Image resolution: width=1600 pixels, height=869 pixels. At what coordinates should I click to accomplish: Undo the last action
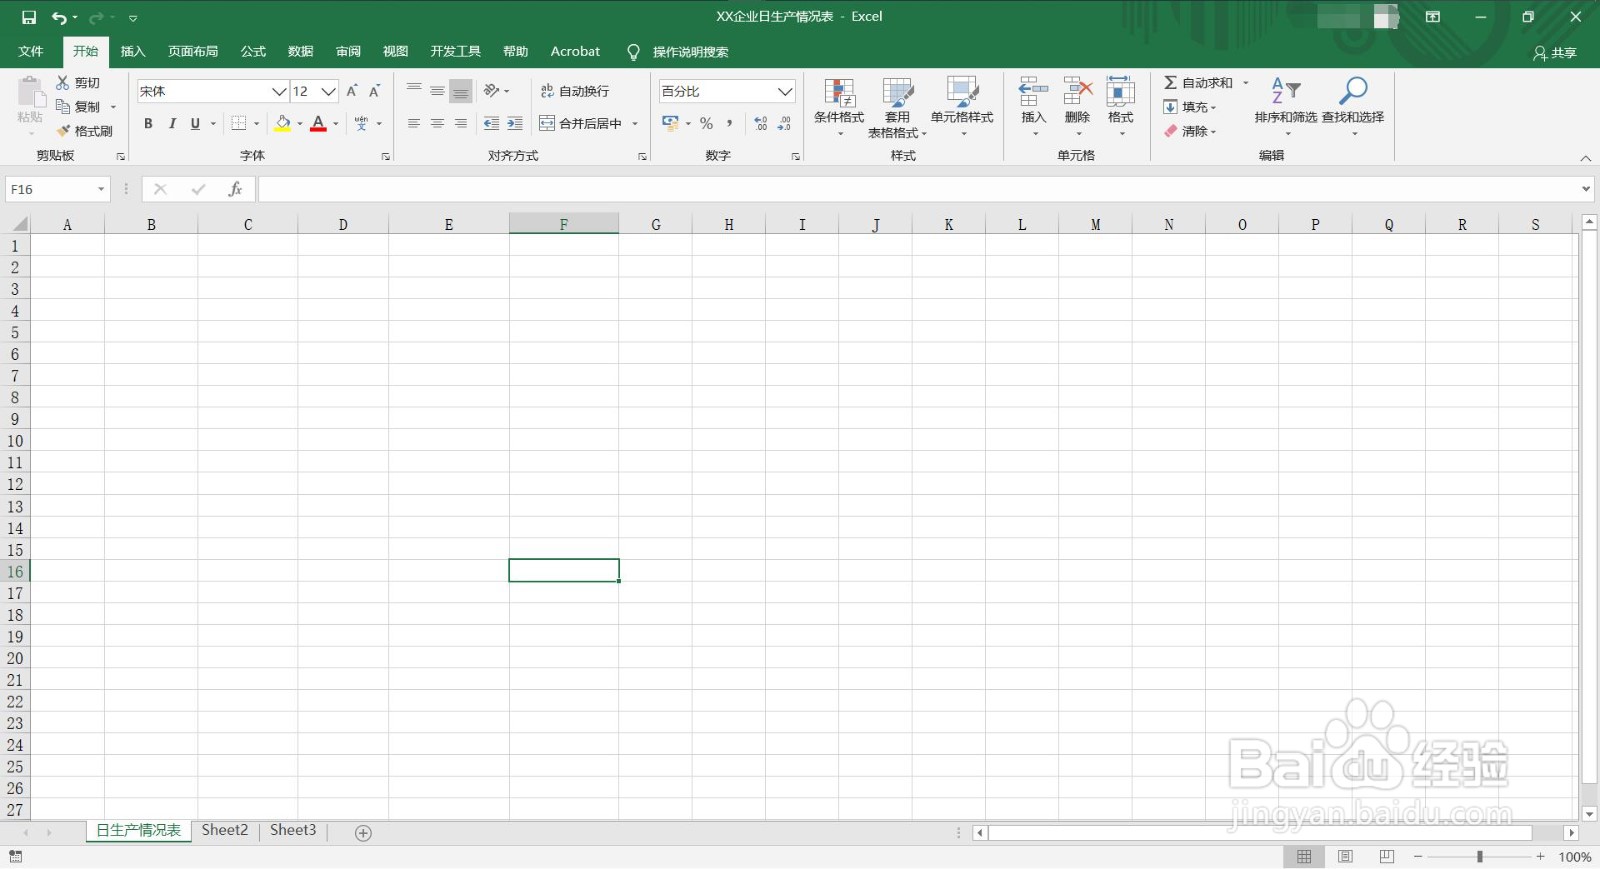tap(59, 17)
